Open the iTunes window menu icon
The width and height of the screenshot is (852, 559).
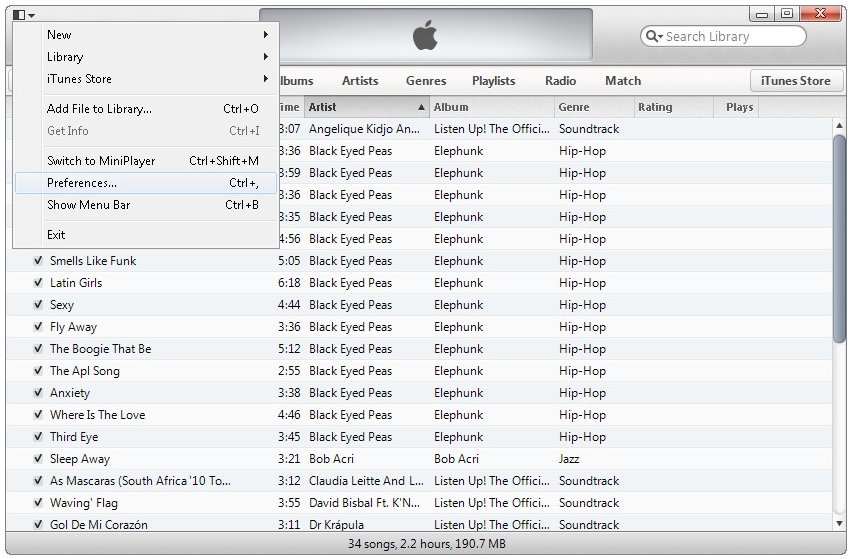pos(23,15)
